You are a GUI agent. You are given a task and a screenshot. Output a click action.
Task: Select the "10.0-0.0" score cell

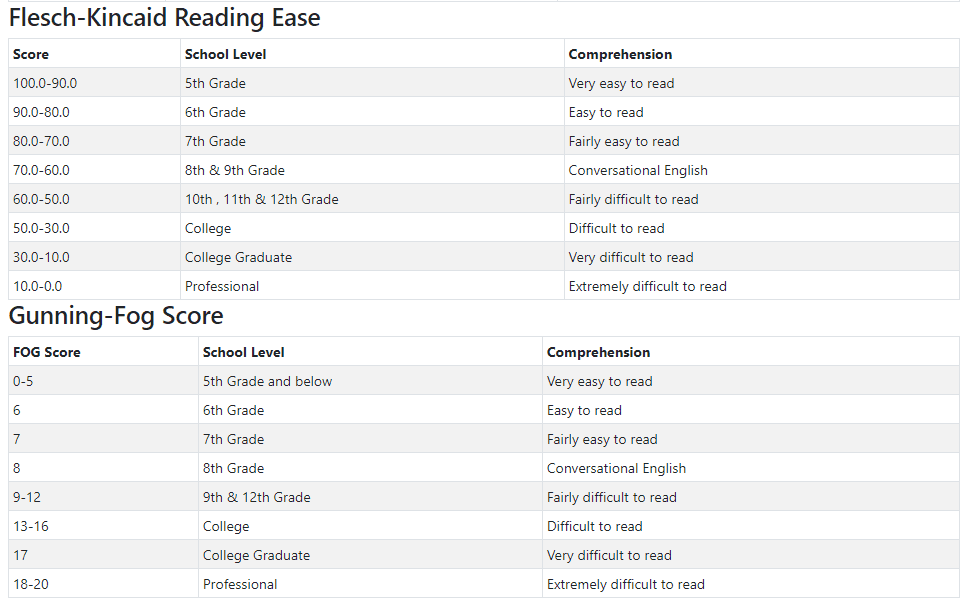(x=38, y=286)
